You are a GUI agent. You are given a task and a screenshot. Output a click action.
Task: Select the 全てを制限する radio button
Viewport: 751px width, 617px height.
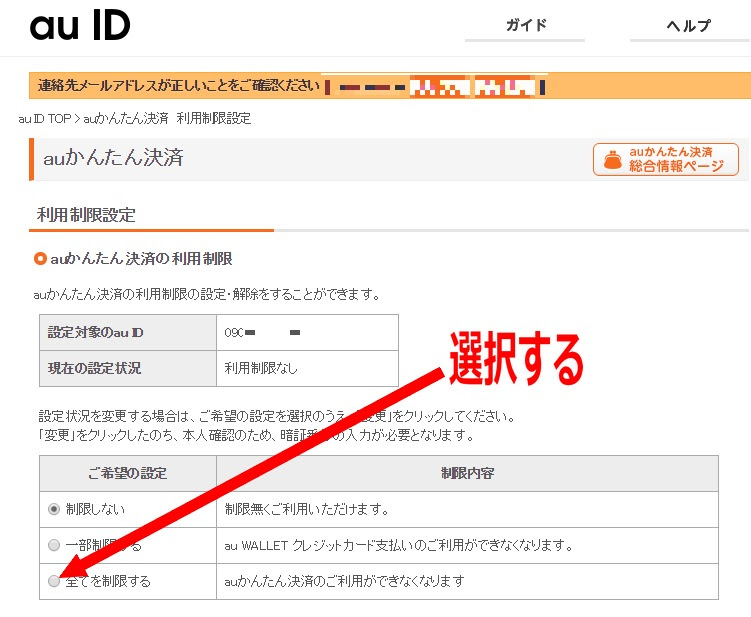tap(54, 581)
